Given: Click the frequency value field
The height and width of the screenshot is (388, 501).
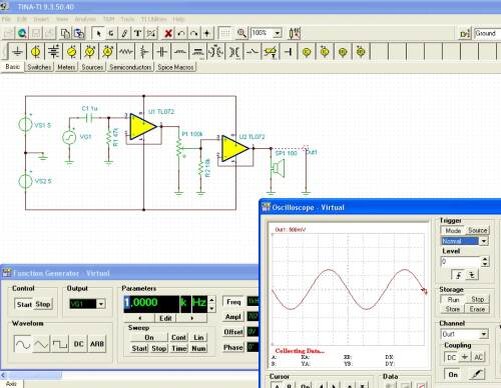Looking at the screenshot, I should pos(151,303).
